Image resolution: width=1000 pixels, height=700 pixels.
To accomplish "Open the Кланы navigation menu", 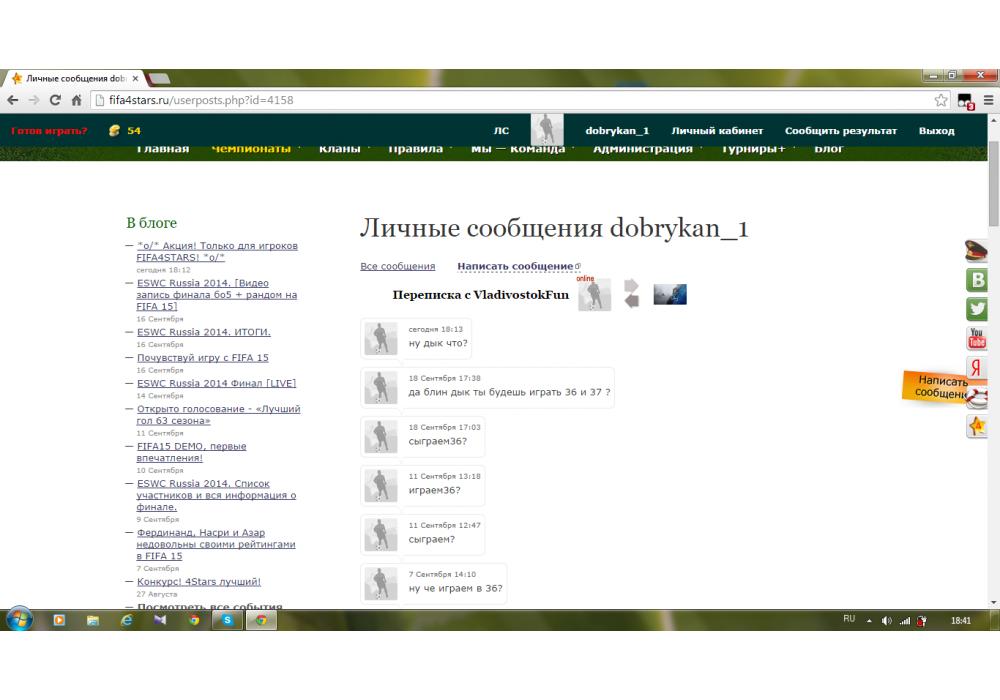I will click(339, 149).
